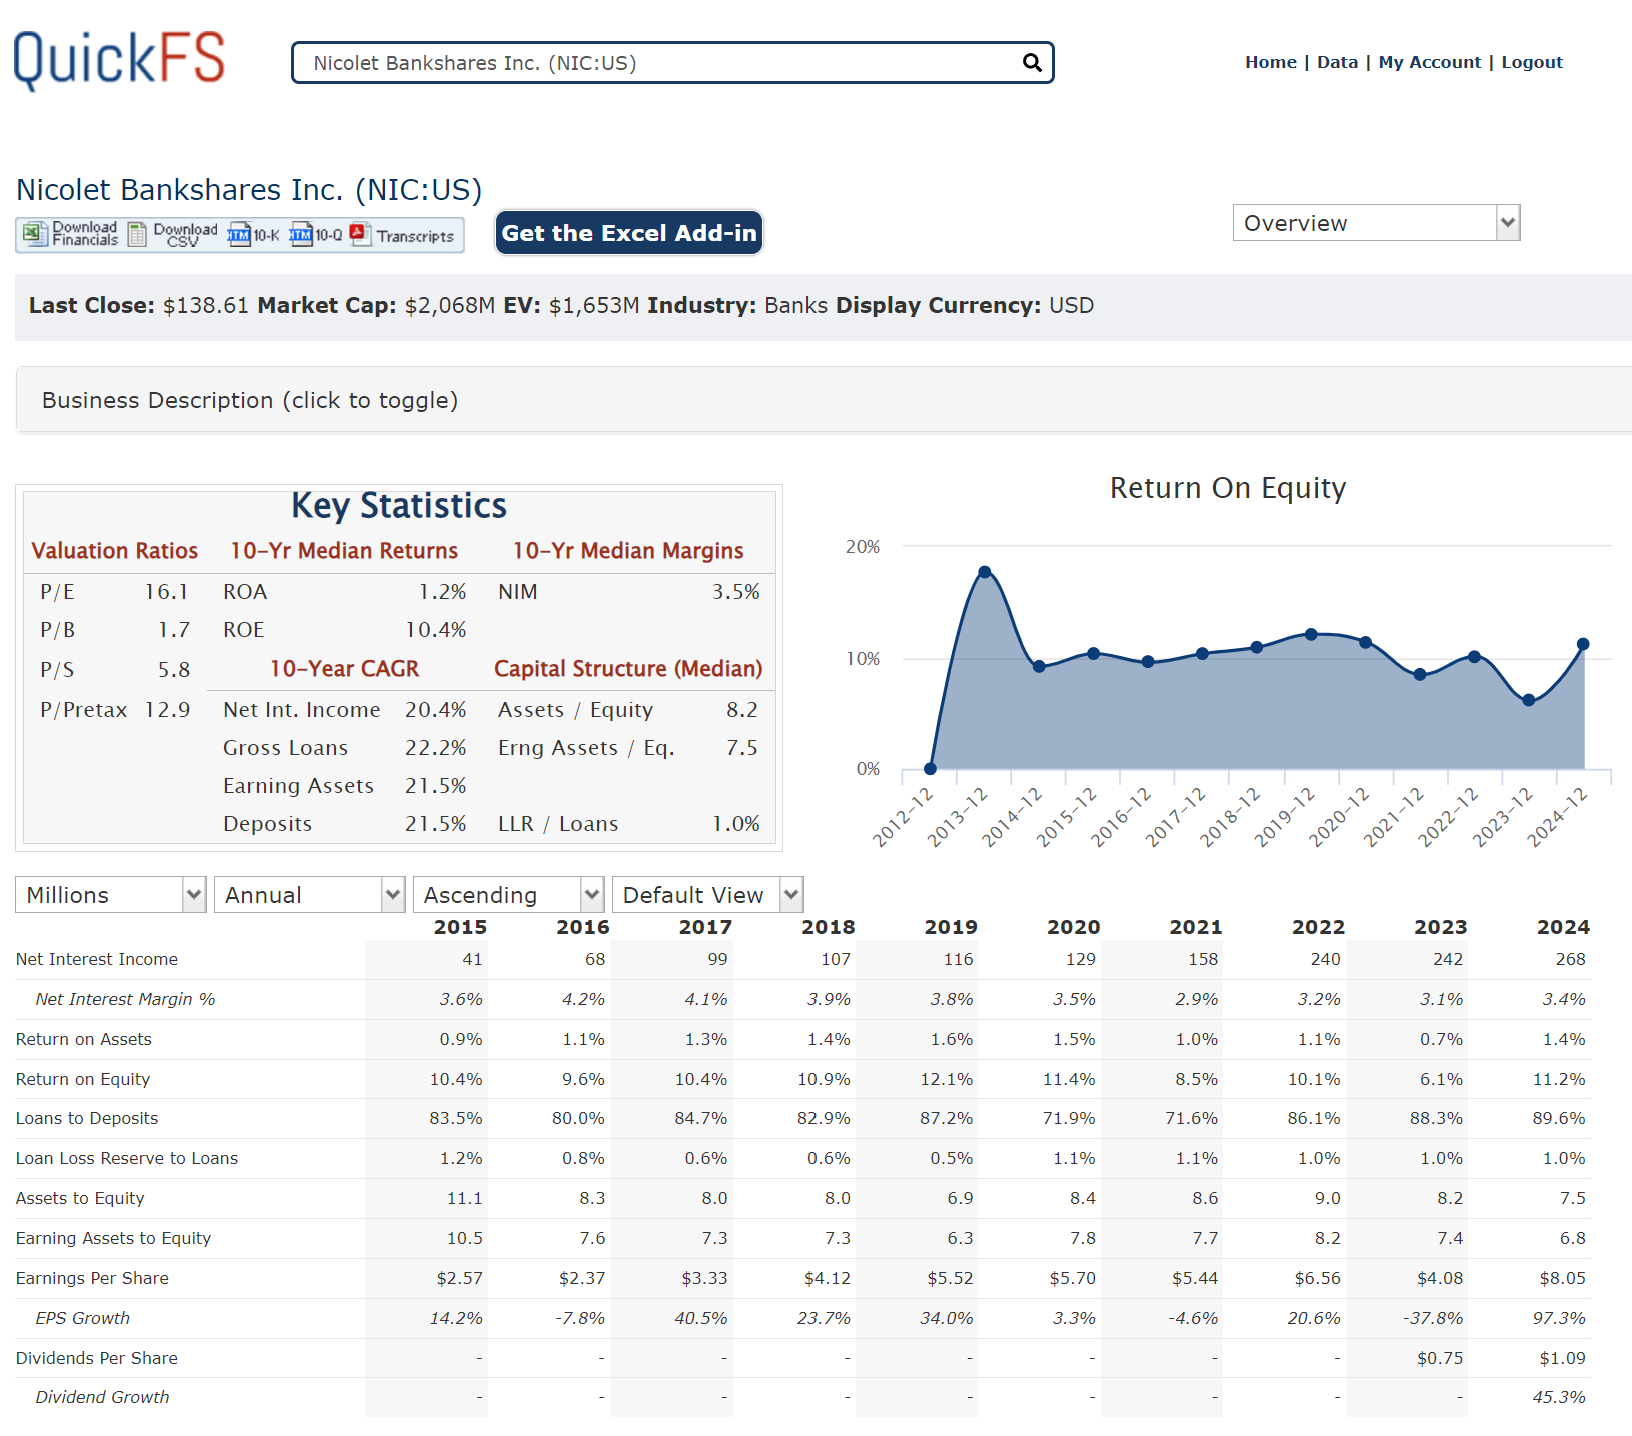Click the Return on Assets row label

[84, 1039]
